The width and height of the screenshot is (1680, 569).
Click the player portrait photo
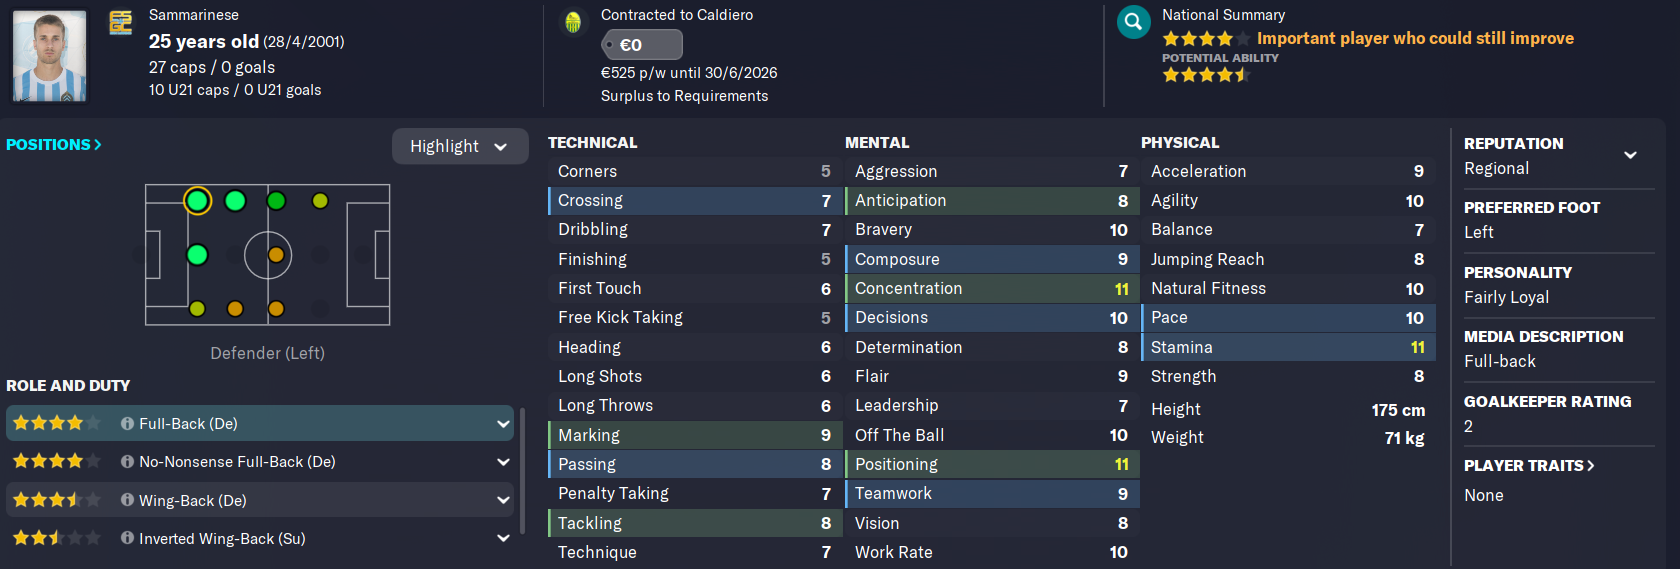[49, 56]
